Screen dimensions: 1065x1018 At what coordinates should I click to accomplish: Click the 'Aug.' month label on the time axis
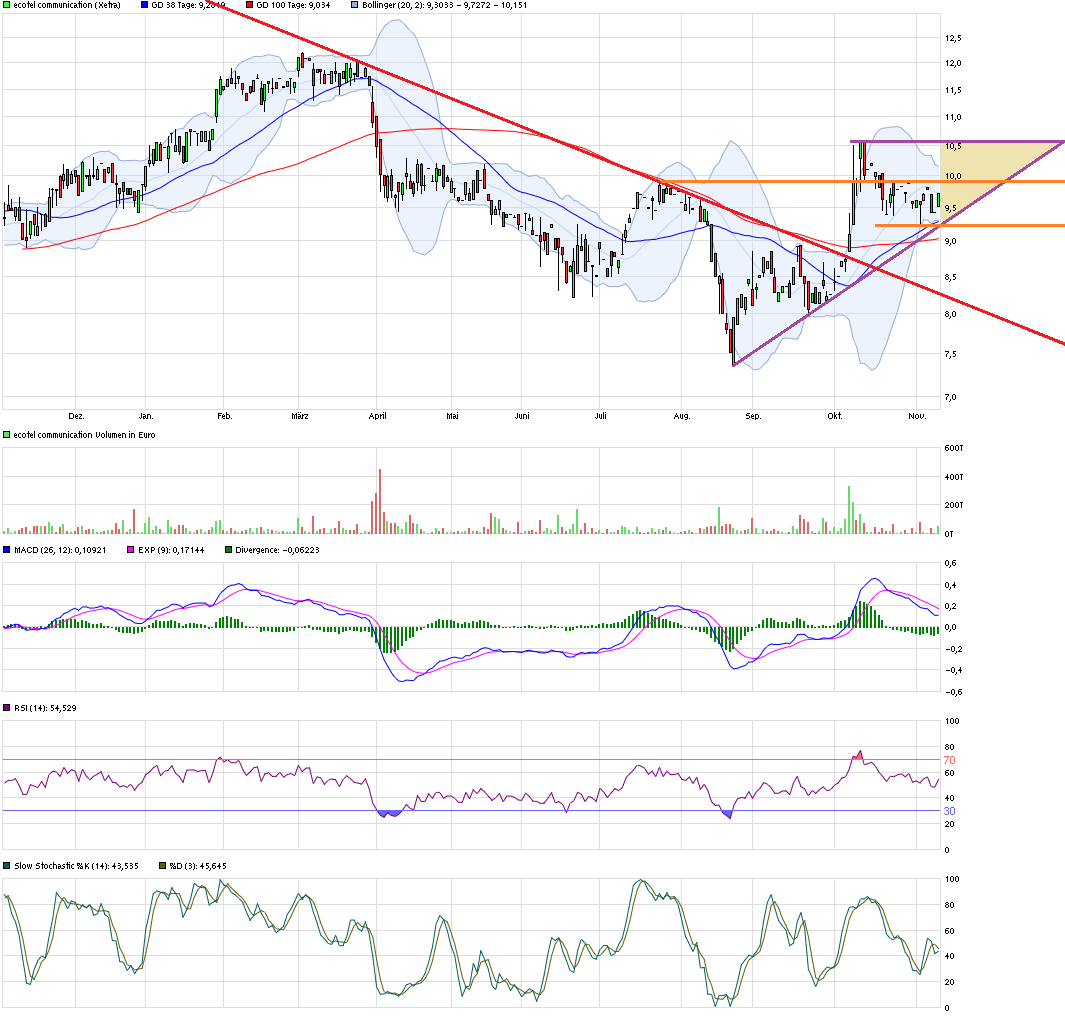click(x=682, y=416)
